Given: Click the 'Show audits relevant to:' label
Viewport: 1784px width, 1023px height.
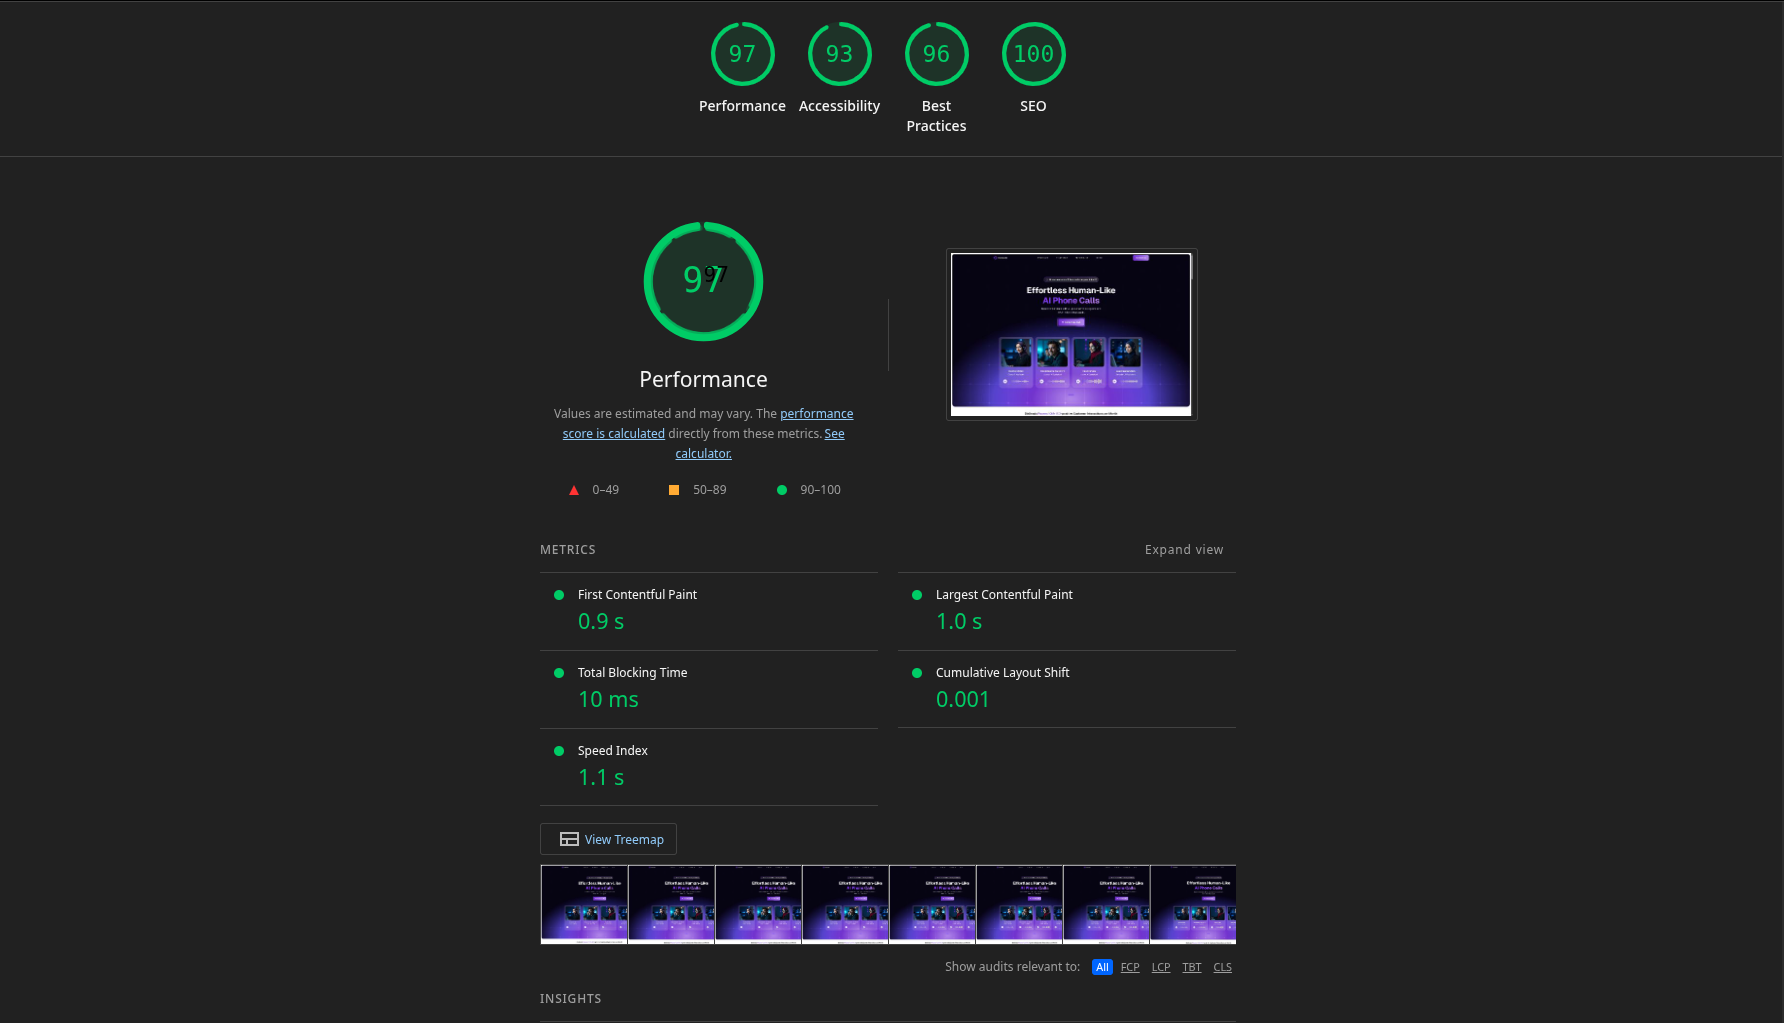Looking at the screenshot, I should click(x=1012, y=967).
